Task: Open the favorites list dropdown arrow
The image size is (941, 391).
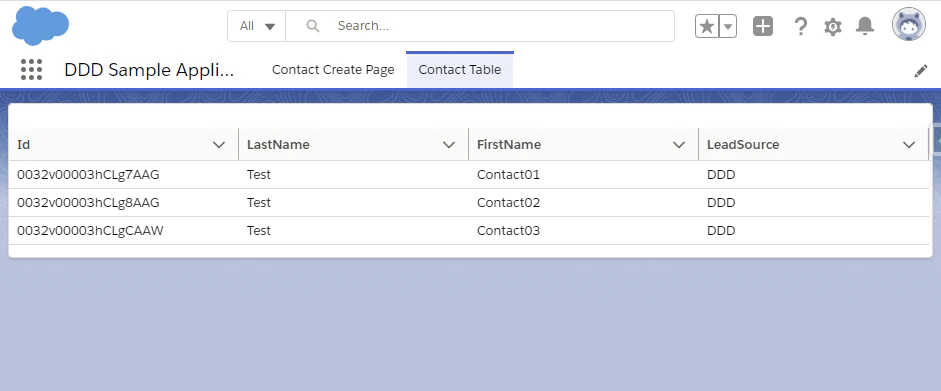Action: tap(728, 26)
